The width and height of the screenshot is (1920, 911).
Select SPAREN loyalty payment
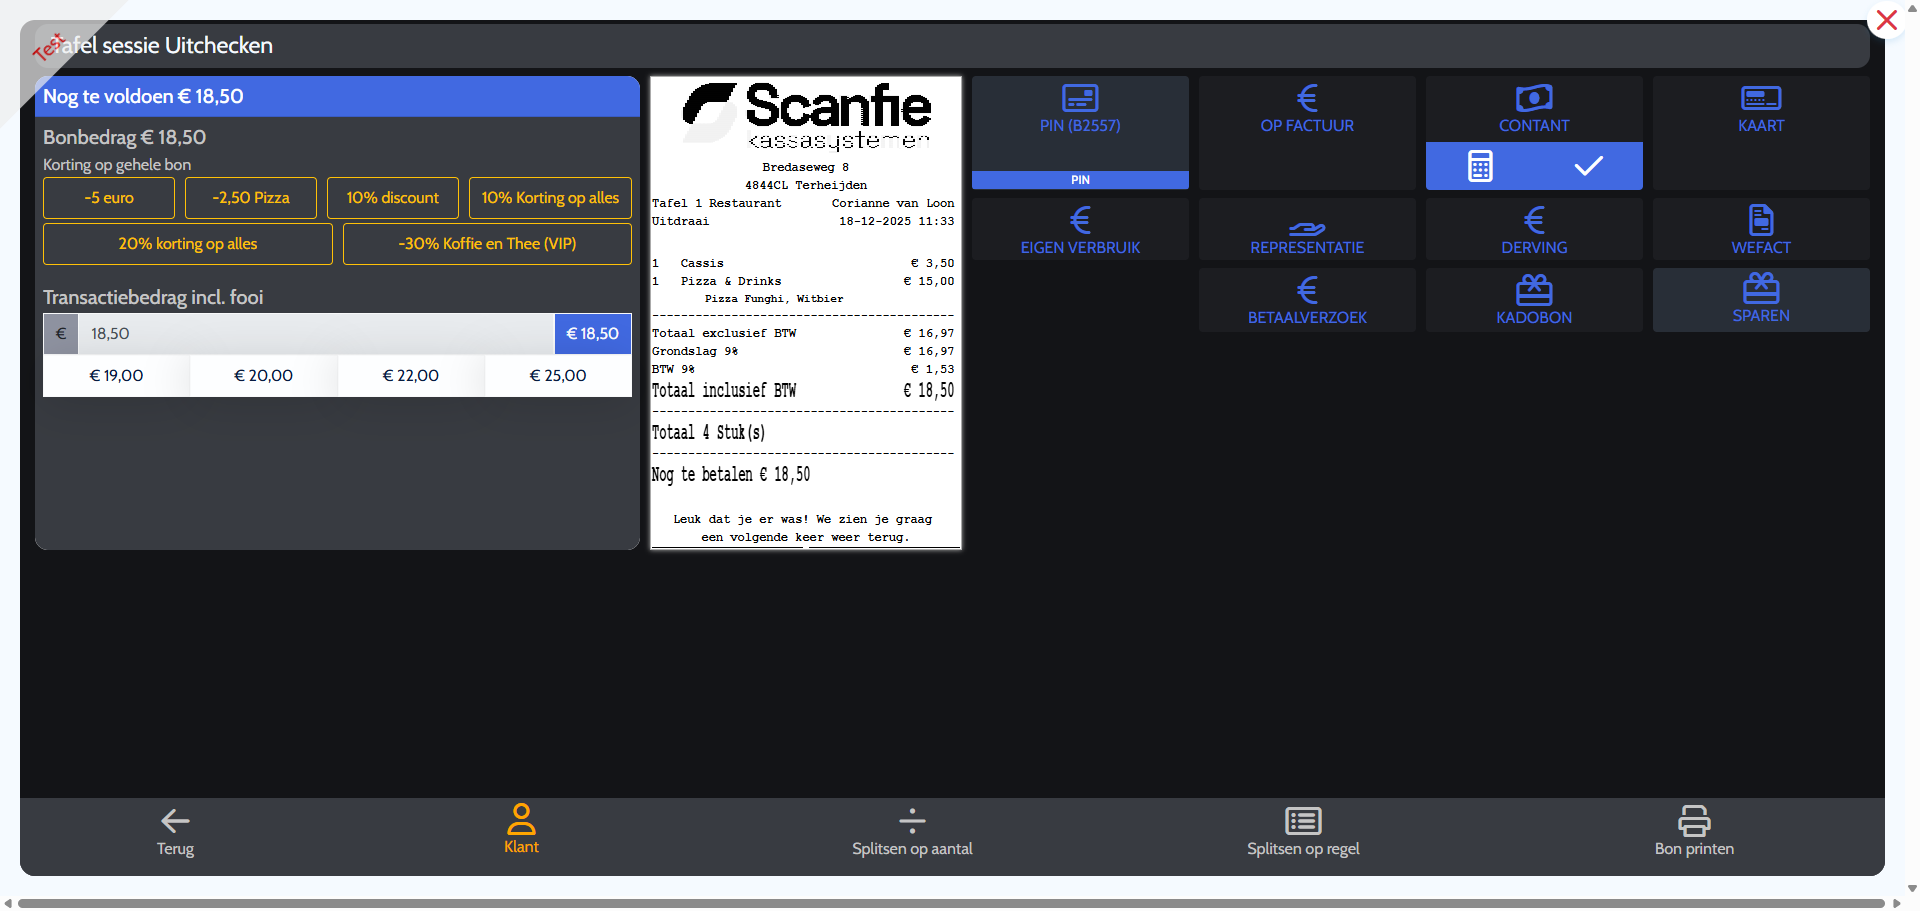[x=1760, y=300]
